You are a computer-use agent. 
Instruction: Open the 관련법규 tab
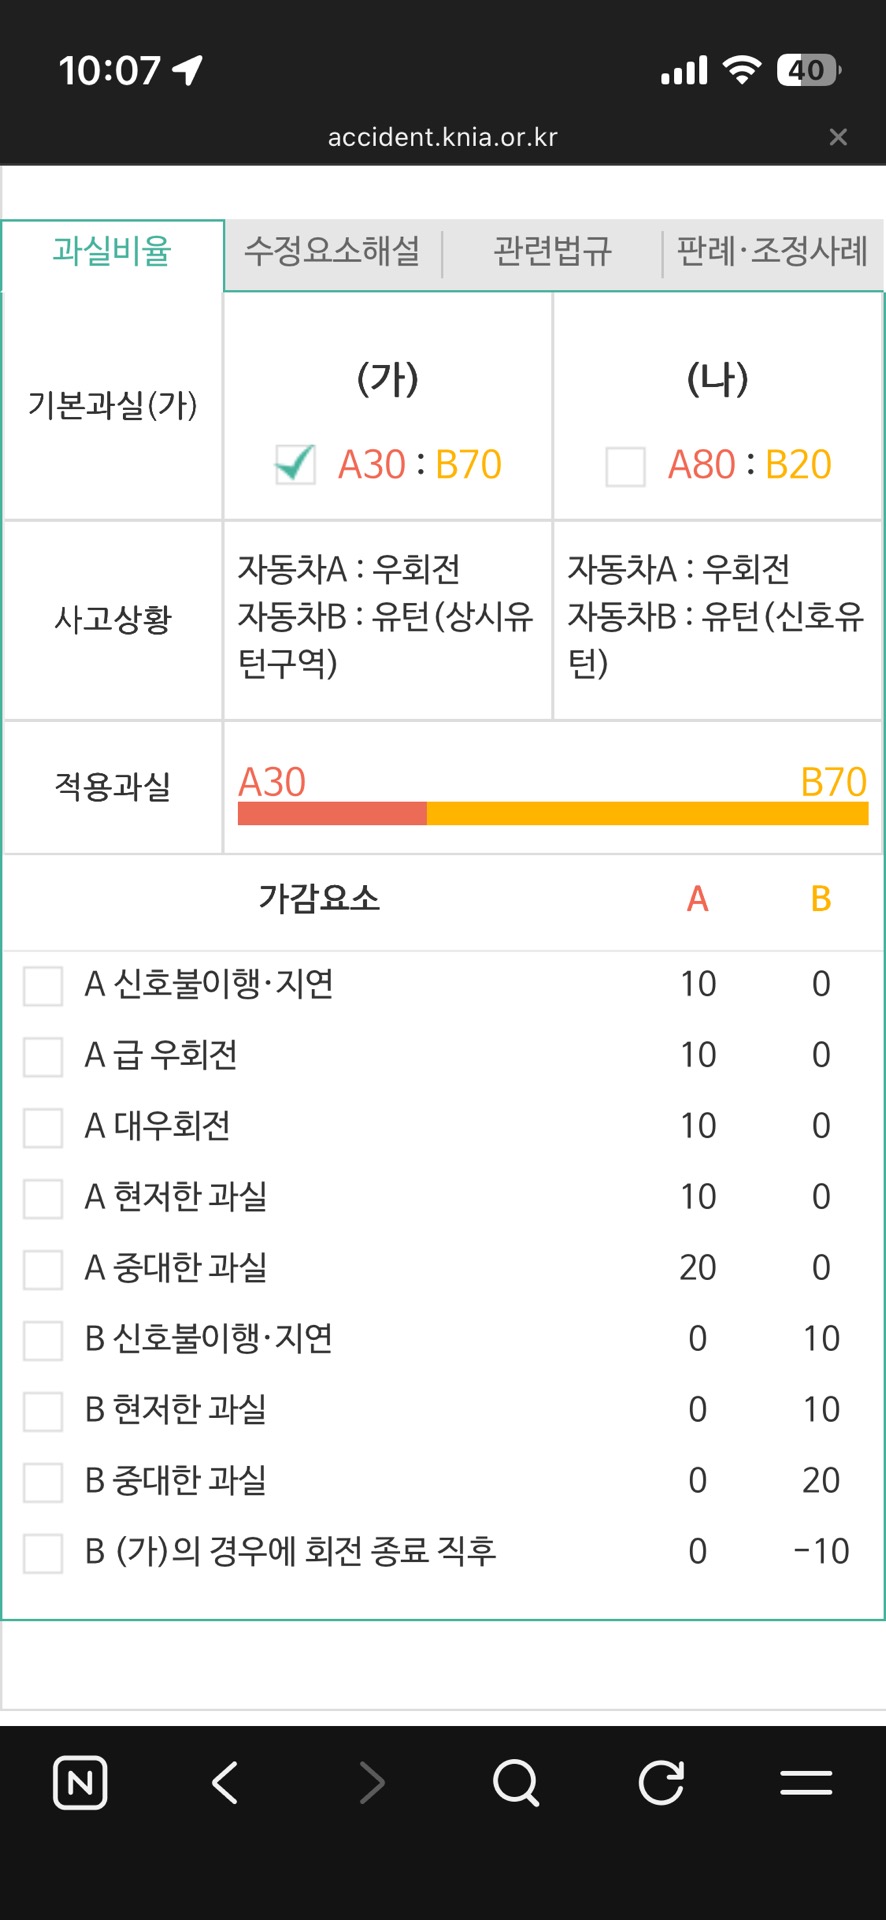coord(552,251)
